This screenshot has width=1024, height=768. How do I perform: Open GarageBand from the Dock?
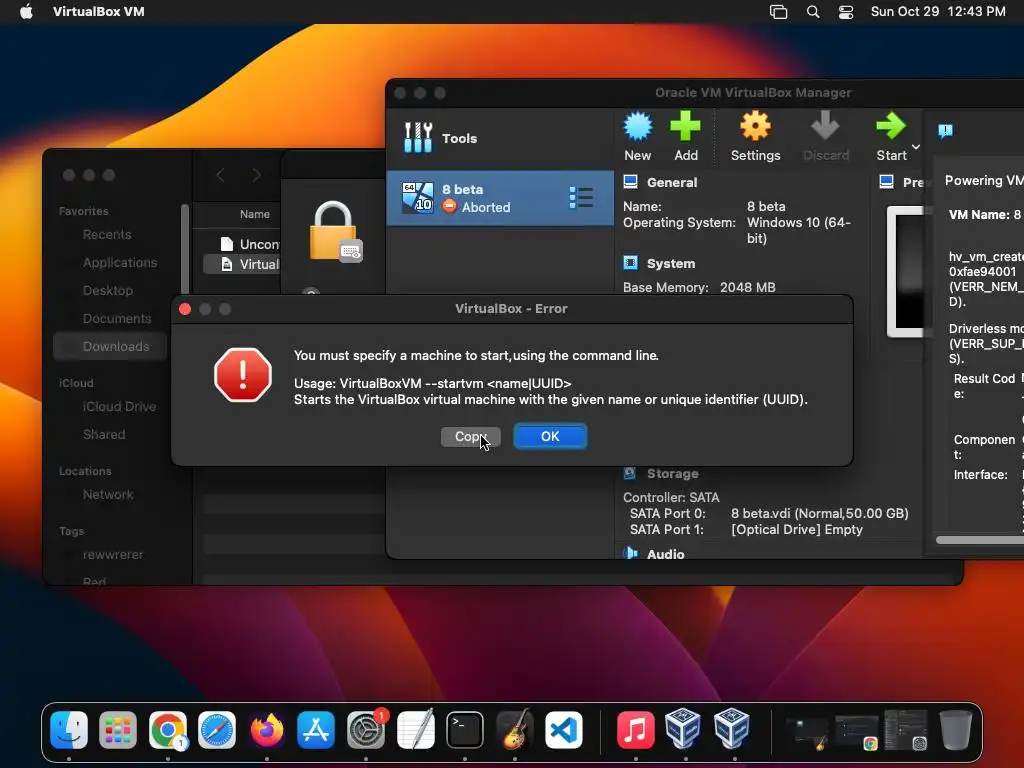tap(515, 729)
